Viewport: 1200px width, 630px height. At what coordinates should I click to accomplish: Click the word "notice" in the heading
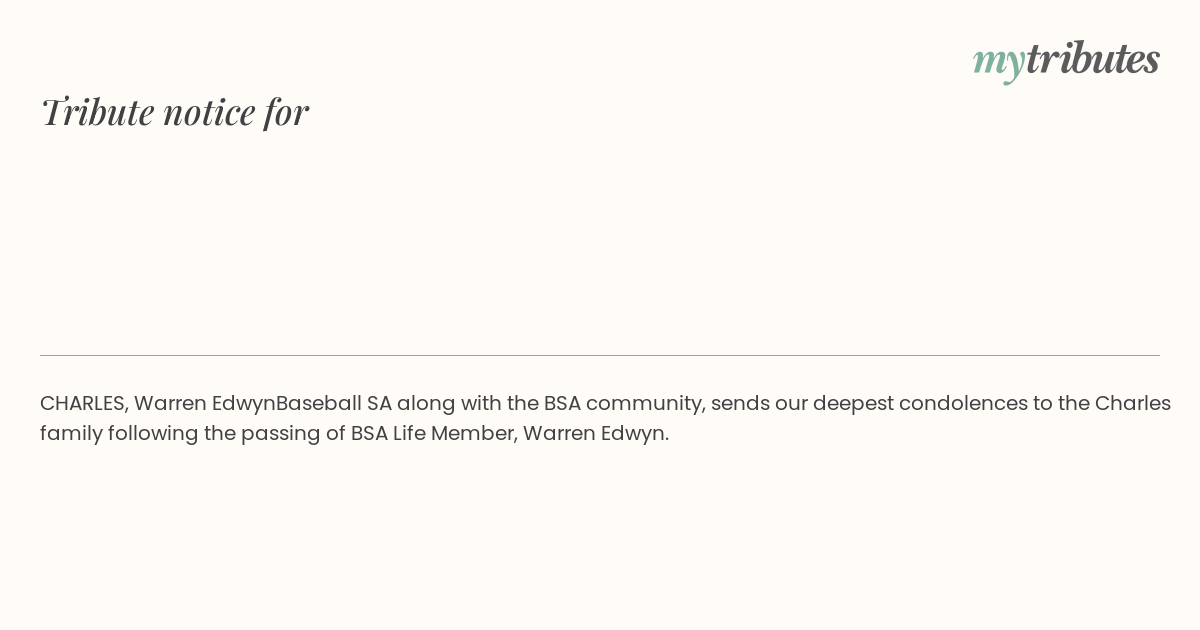coord(209,111)
